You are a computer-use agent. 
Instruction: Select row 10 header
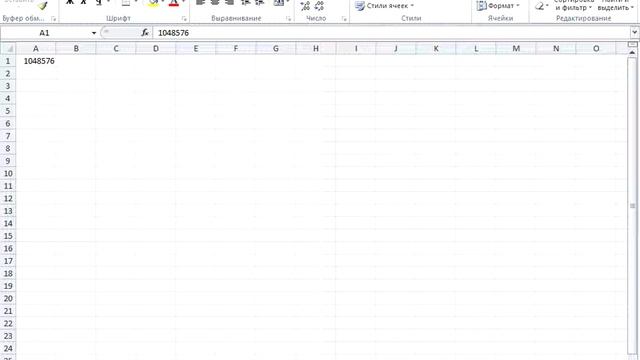click(x=8, y=173)
